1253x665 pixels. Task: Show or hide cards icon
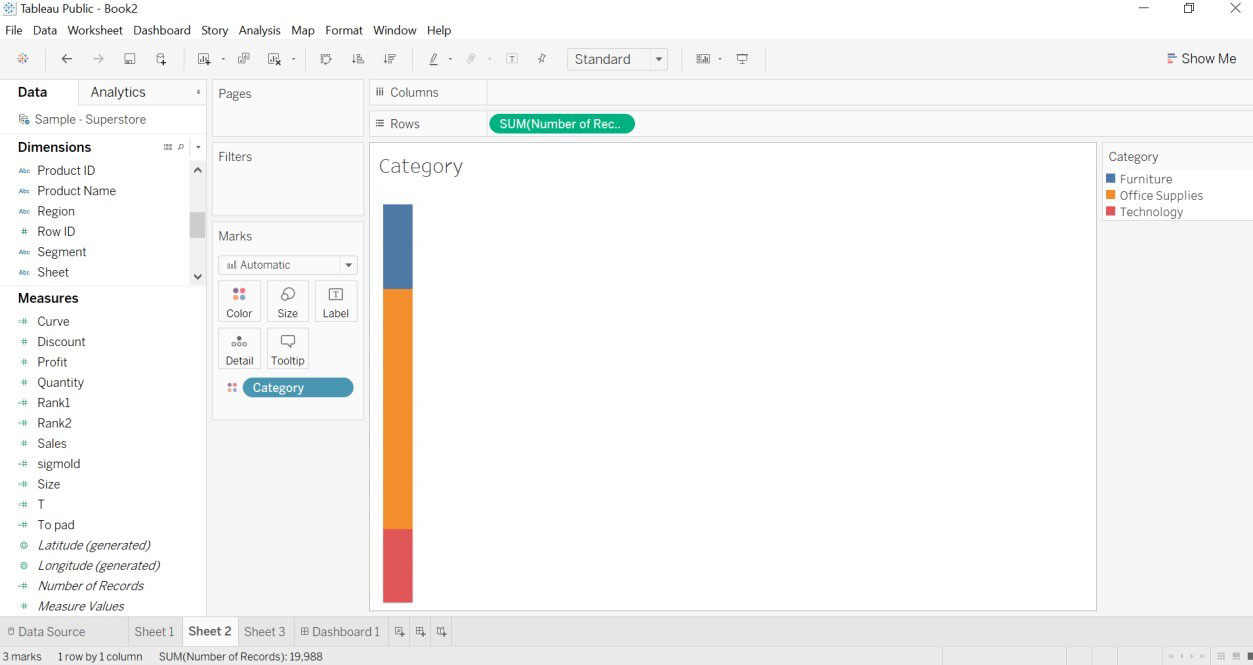(x=703, y=59)
